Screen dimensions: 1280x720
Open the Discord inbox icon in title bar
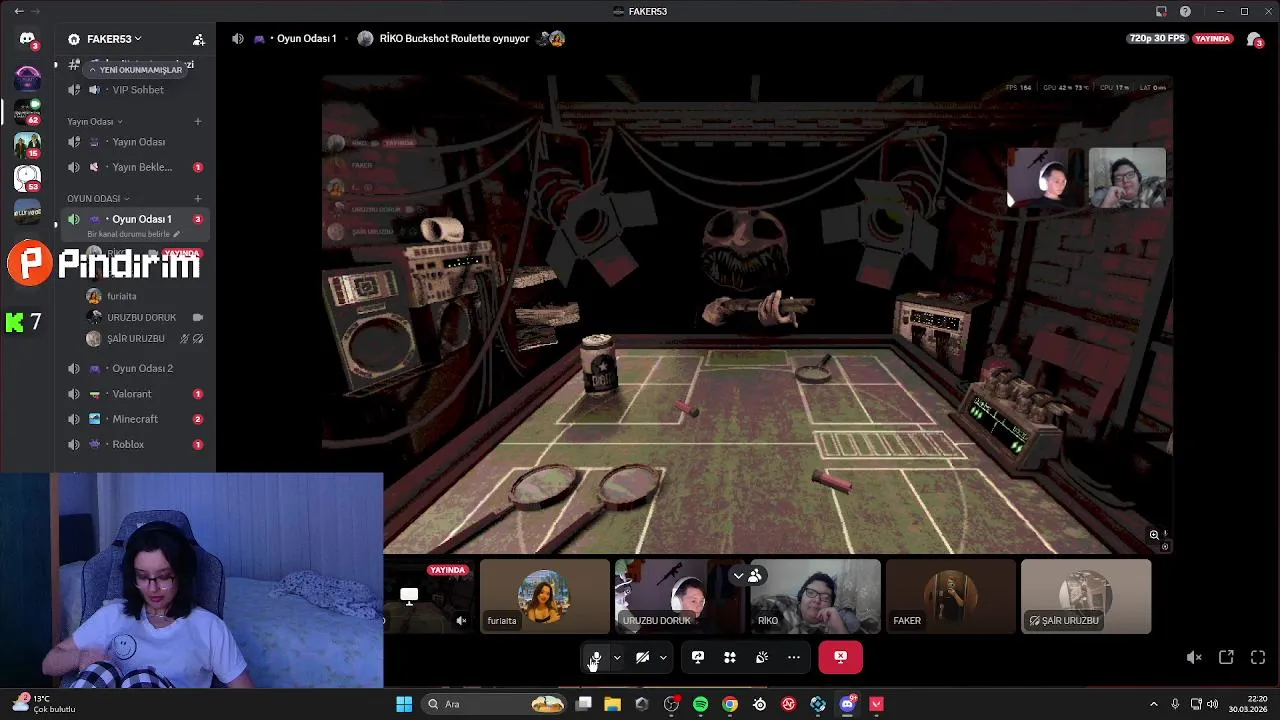tap(1161, 11)
